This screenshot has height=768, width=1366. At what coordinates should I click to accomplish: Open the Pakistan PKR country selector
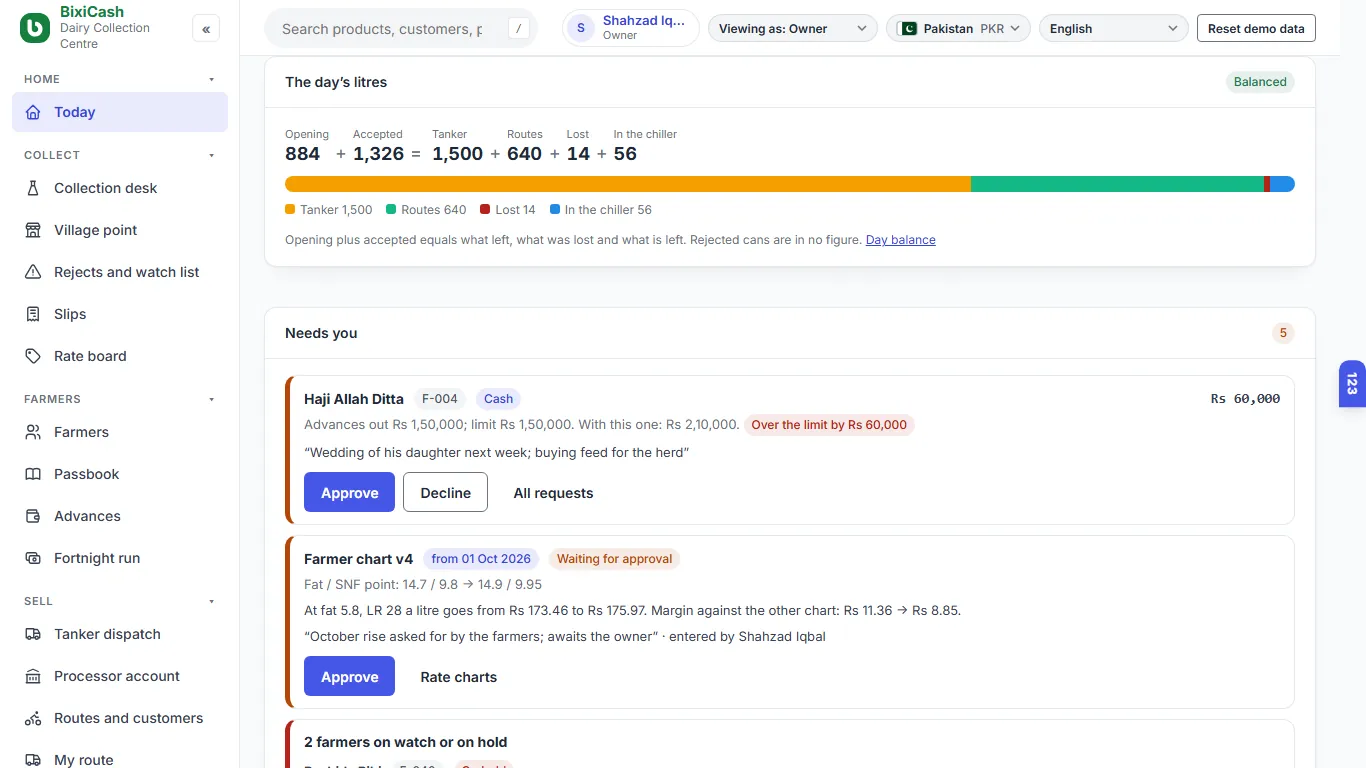[958, 29]
